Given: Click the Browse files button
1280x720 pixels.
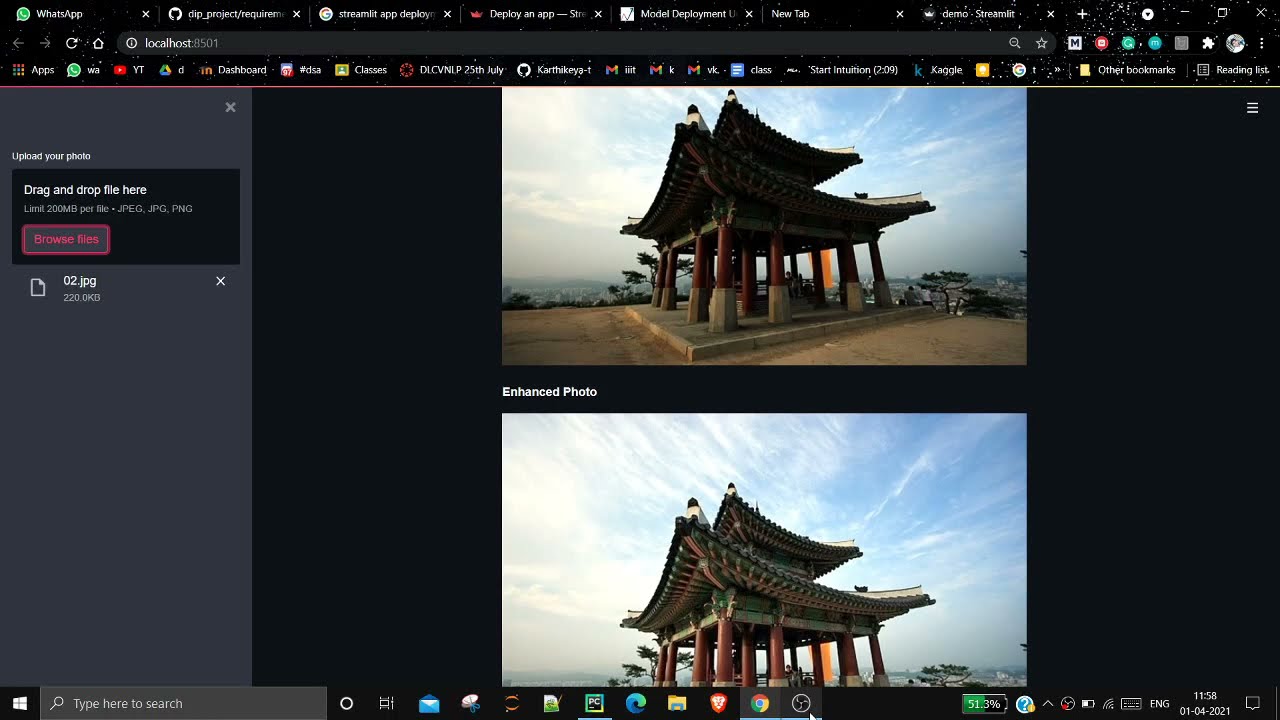Looking at the screenshot, I should [66, 239].
